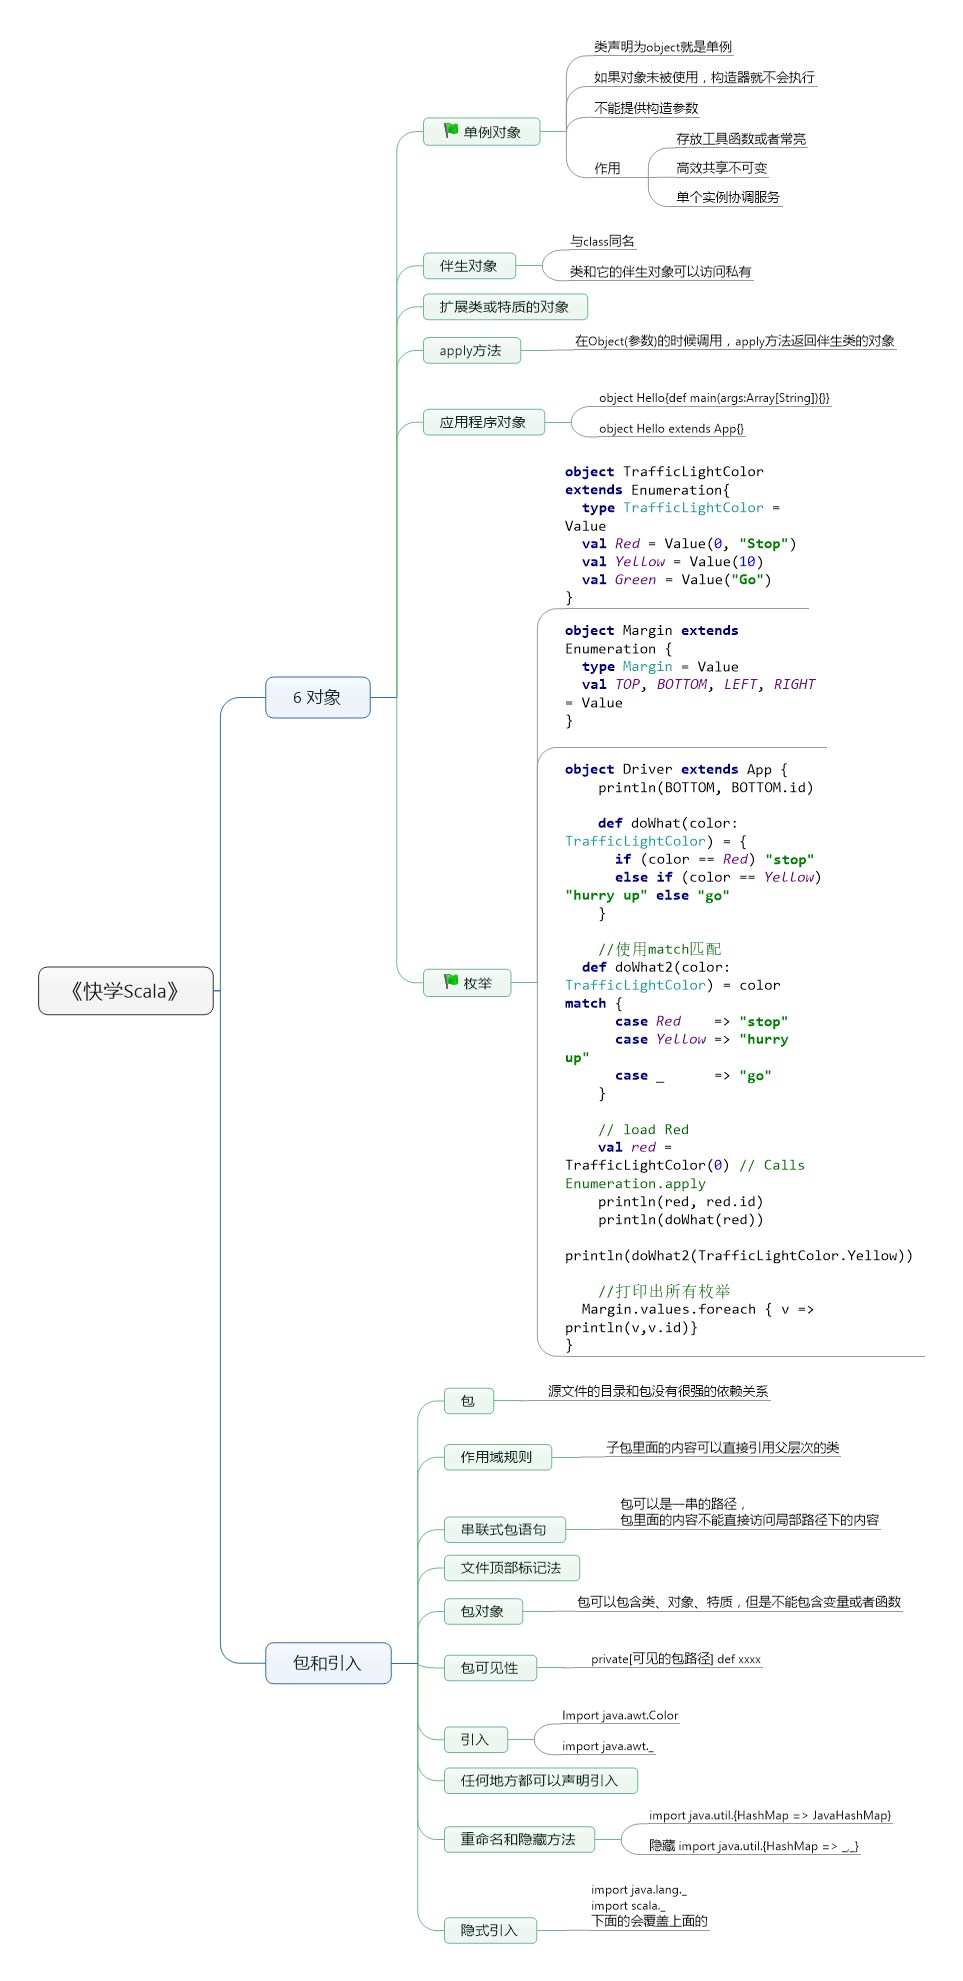This screenshot has height=1981, width=963.
Task: Click the green flag icon on 枚举 node
Action: (450, 982)
